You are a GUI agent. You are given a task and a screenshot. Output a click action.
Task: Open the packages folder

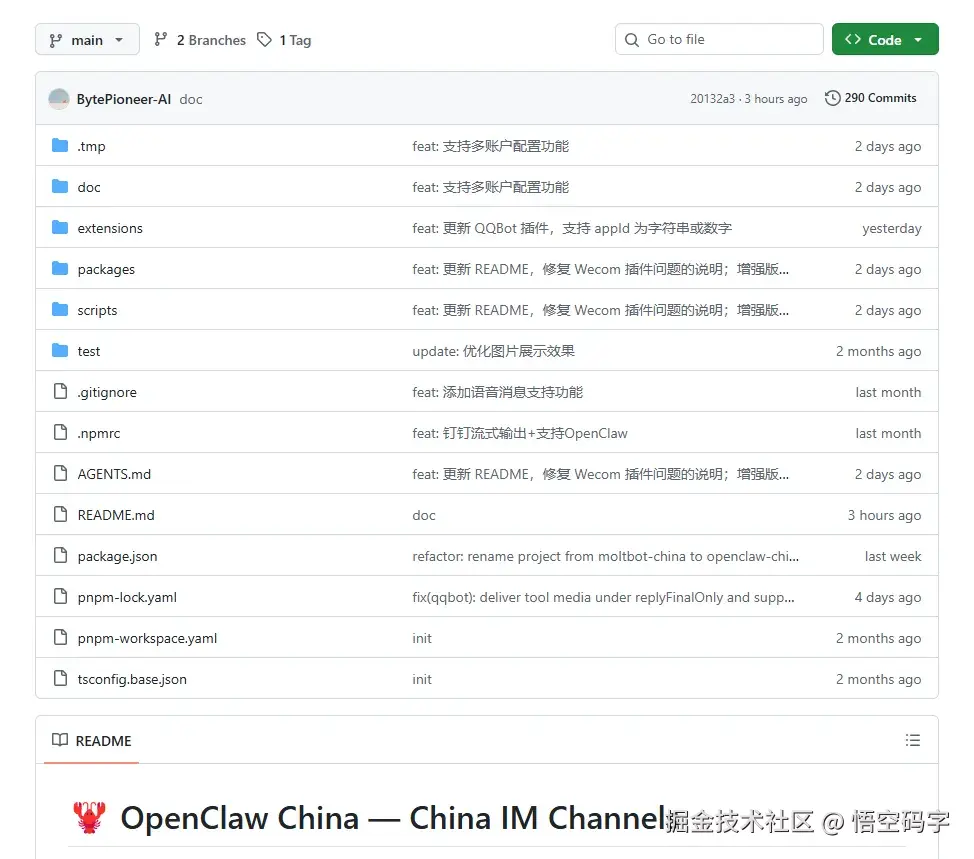pos(105,269)
